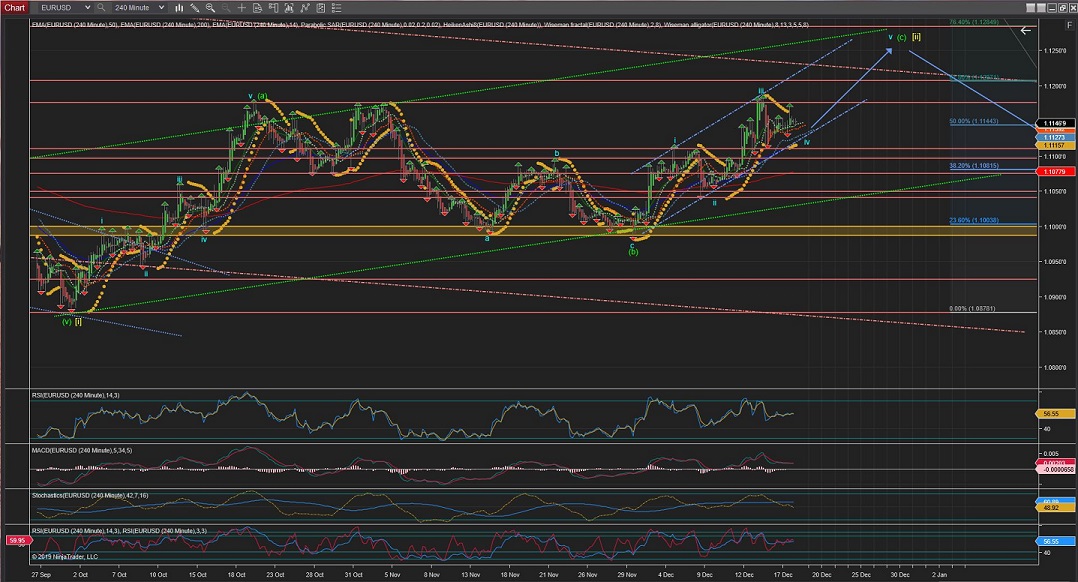This screenshot has height=582, width=1078.
Task: Select the Chart tab label
Action: [x=13, y=7]
